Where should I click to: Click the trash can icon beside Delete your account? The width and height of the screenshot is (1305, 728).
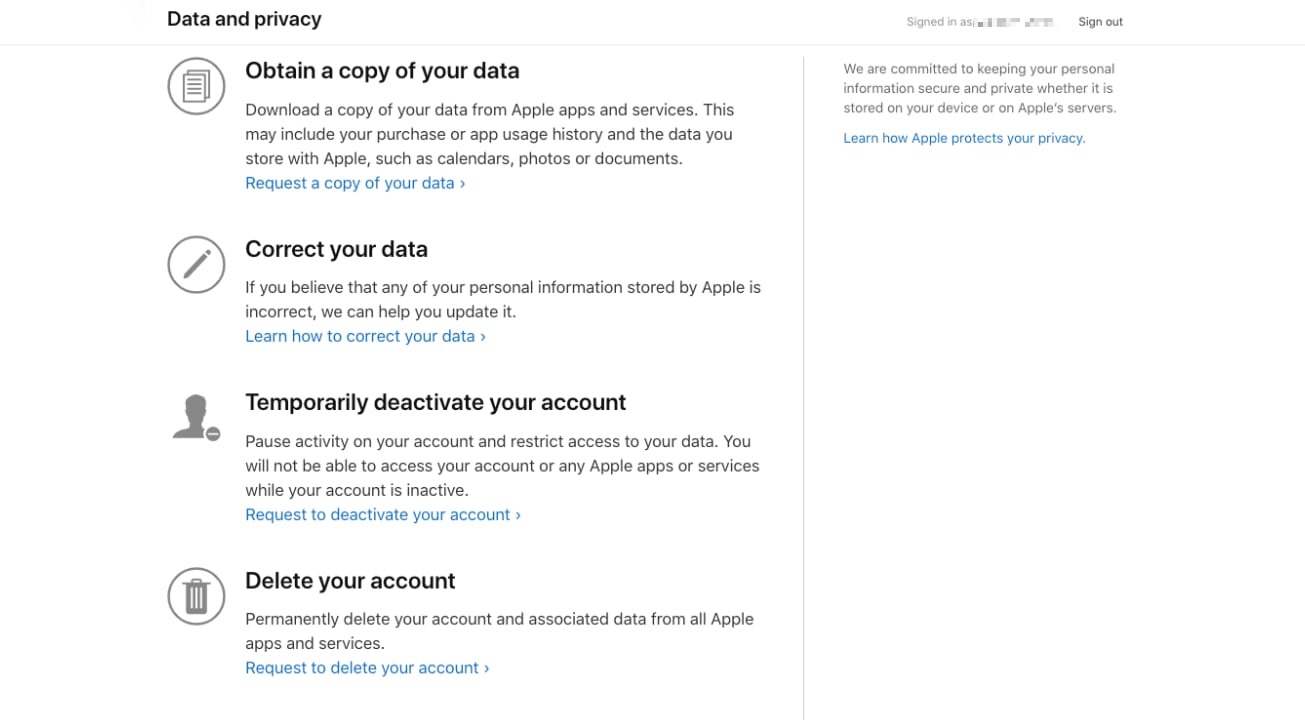196,595
